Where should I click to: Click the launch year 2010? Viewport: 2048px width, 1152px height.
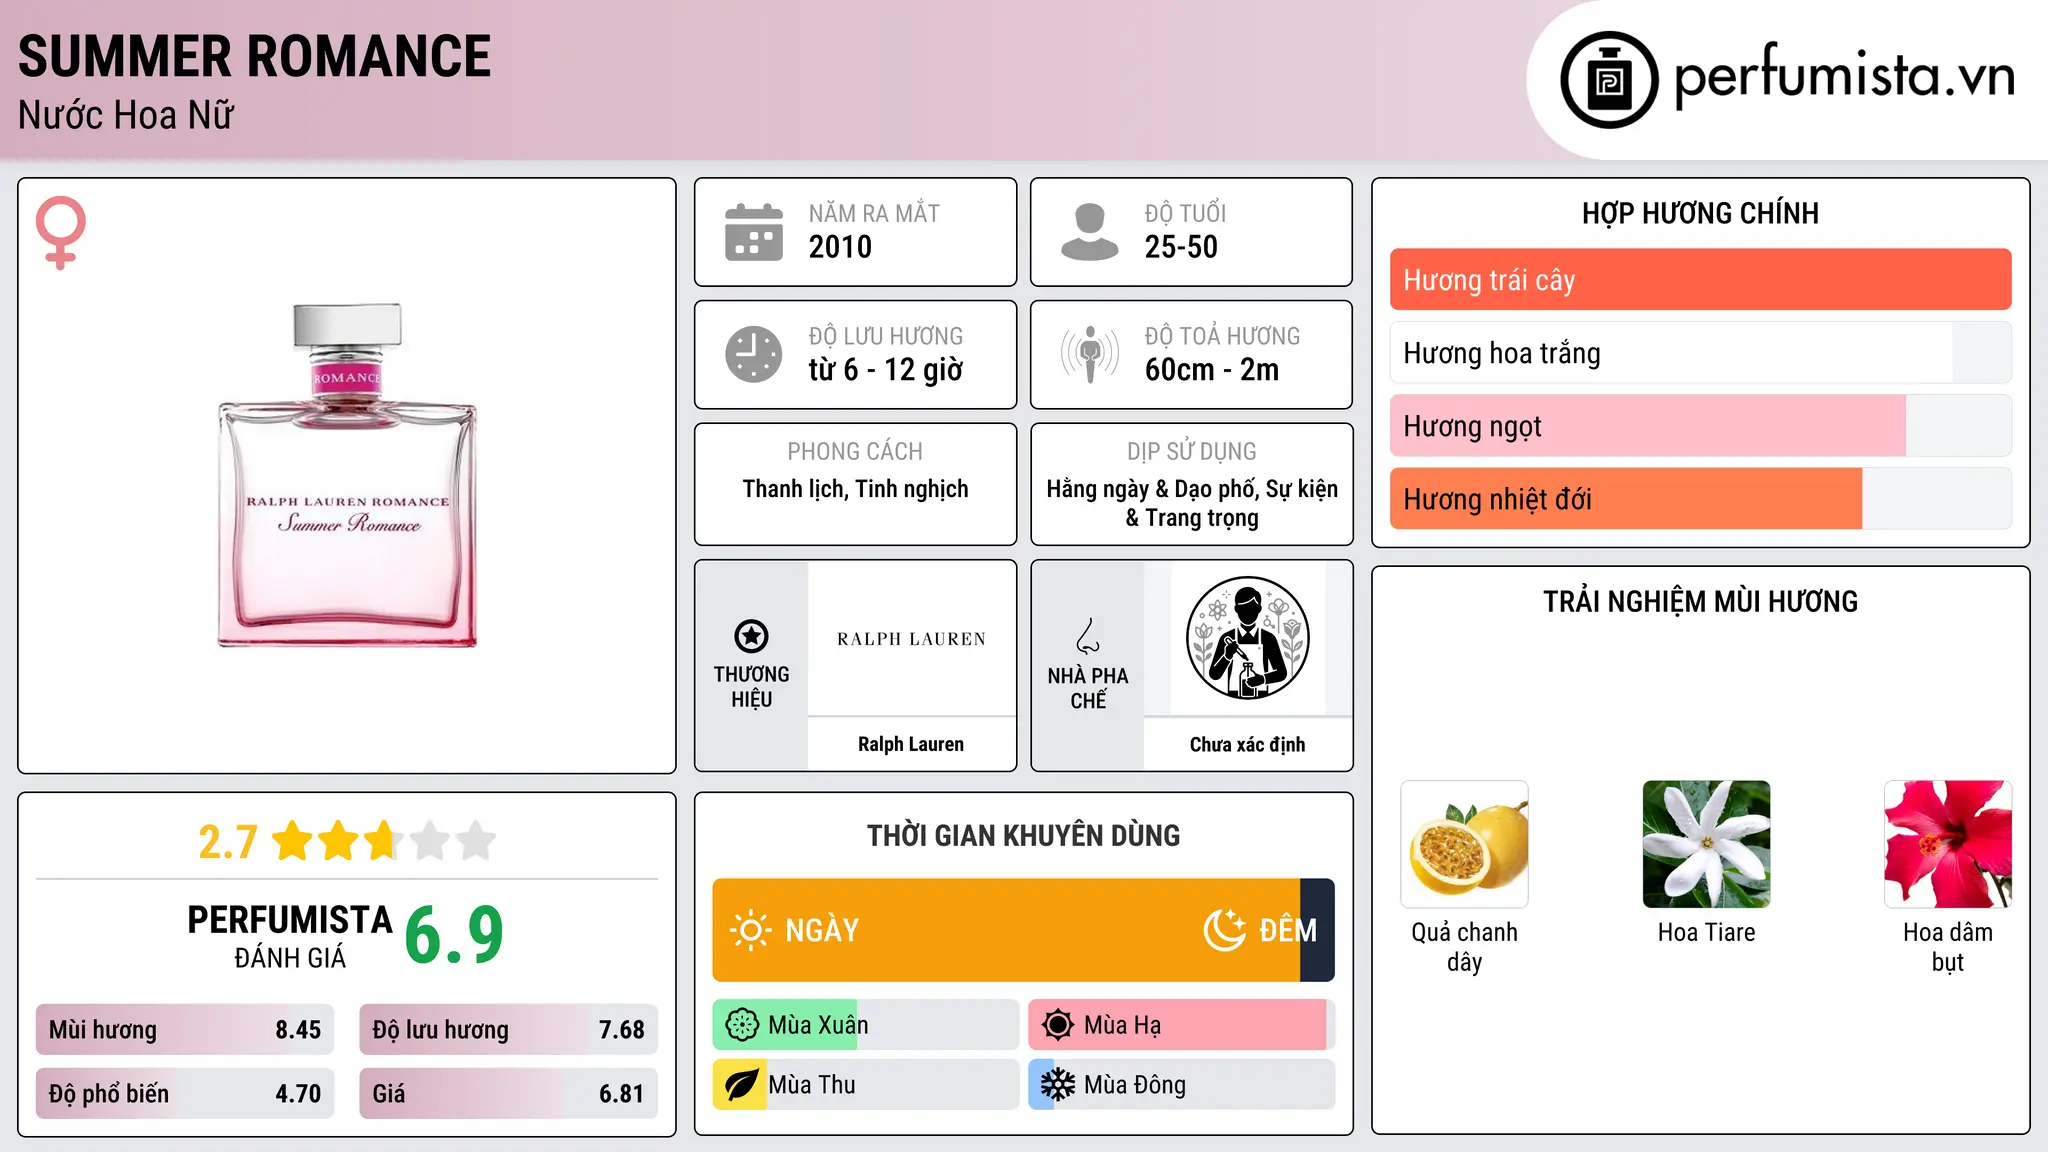(840, 247)
